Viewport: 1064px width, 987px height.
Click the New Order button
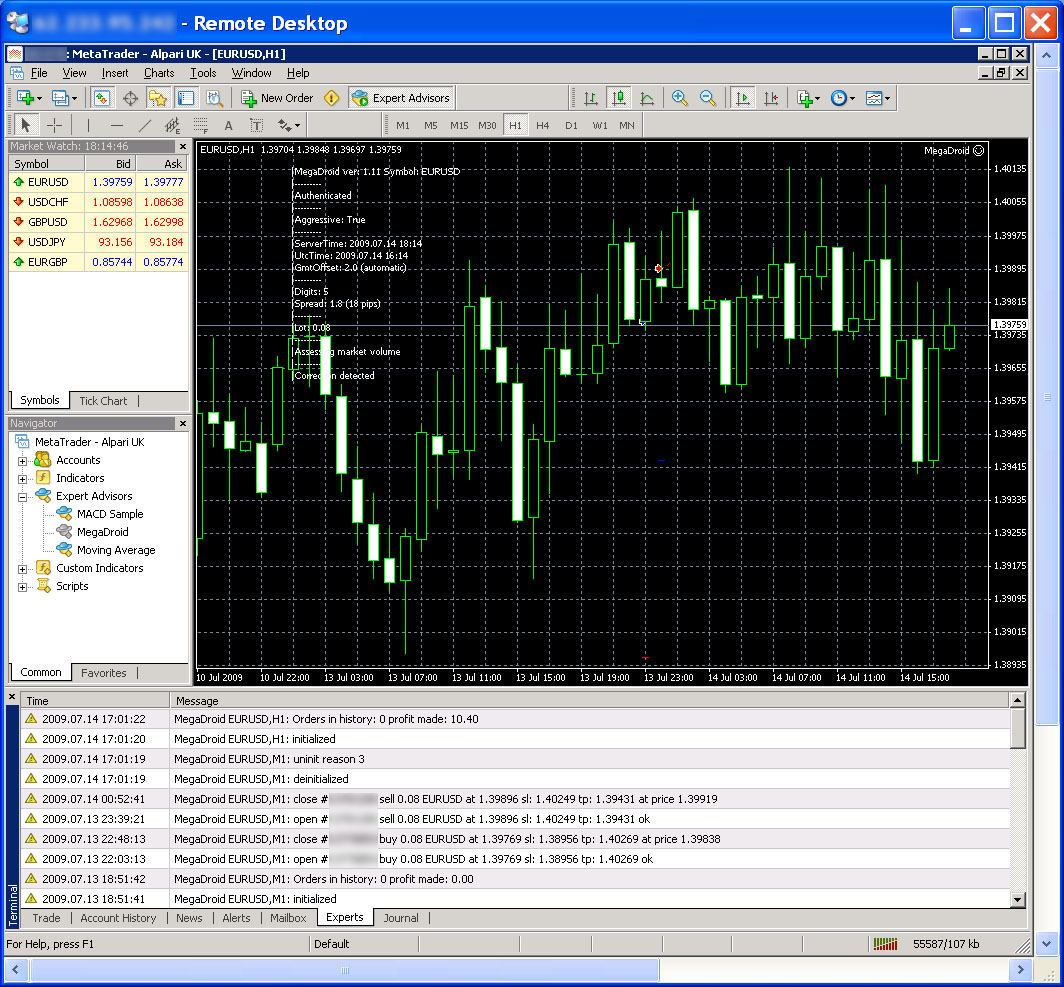point(278,98)
